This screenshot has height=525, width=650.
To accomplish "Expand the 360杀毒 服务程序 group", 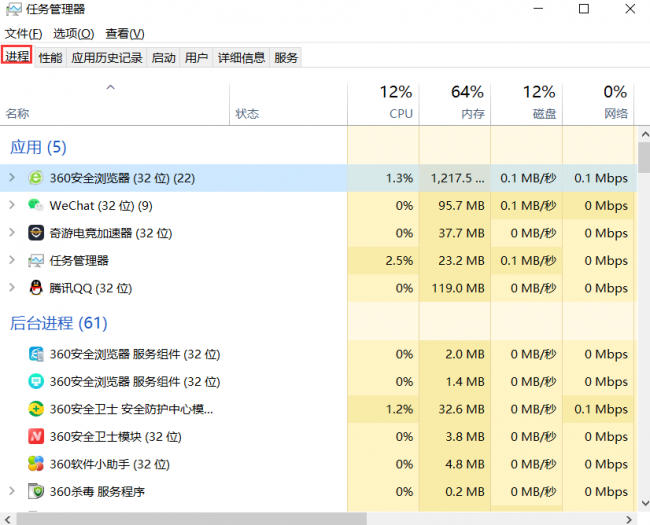I will 12,491.
